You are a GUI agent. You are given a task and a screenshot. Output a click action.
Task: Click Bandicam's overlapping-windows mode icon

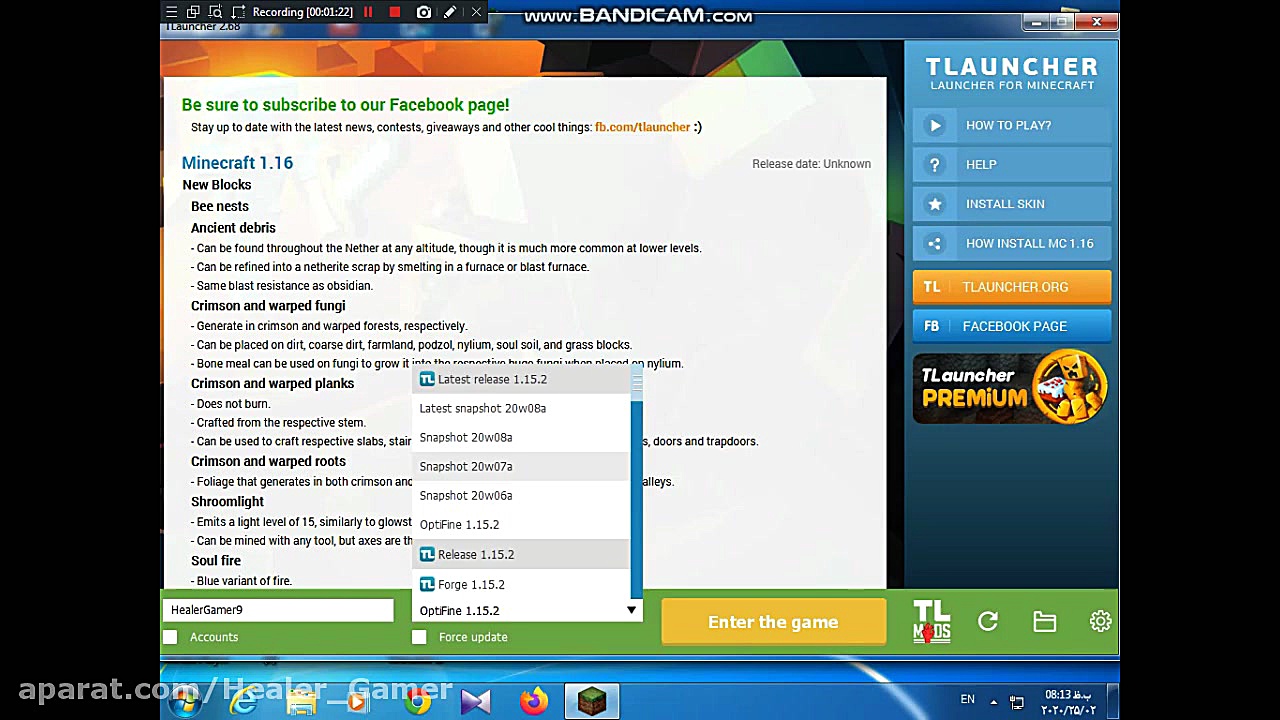[194, 12]
